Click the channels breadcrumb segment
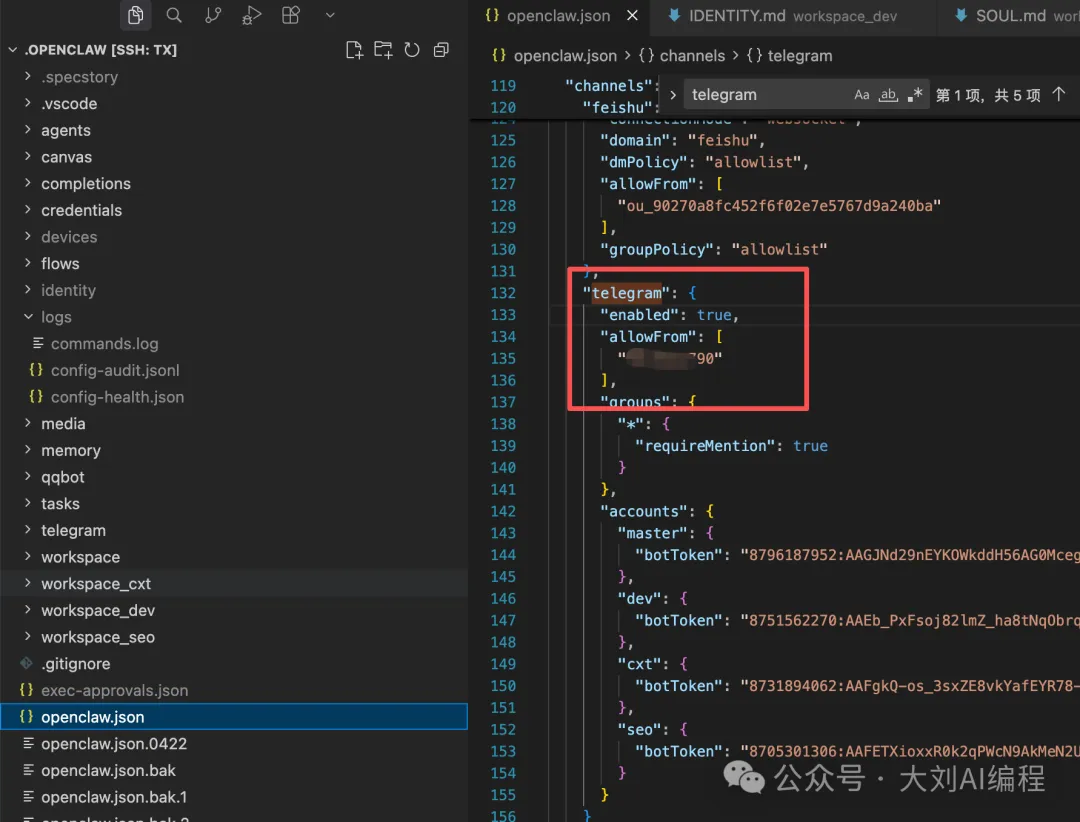 (x=691, y=56)
